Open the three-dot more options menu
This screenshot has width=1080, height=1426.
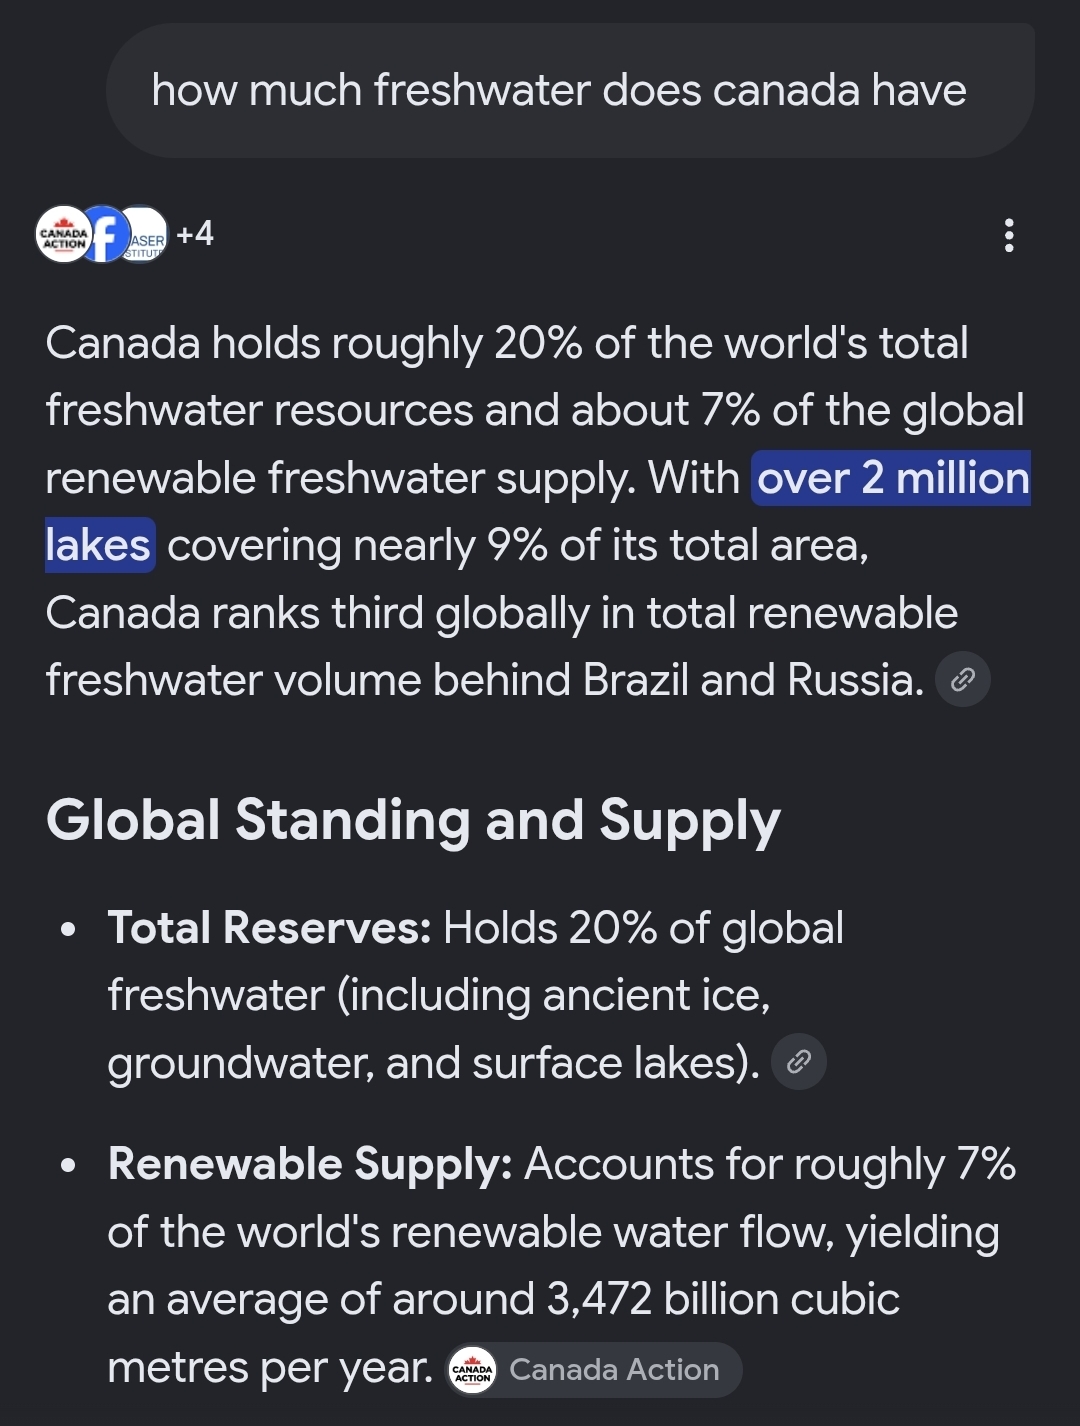pos(1009,235)
